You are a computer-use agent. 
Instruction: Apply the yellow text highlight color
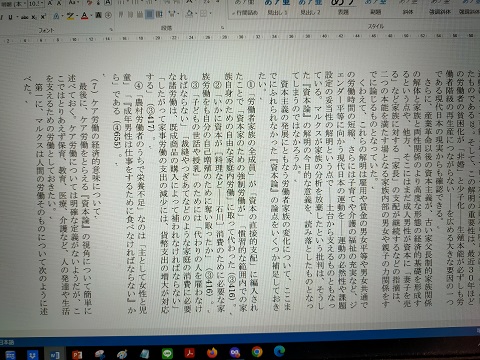point(70,16)
